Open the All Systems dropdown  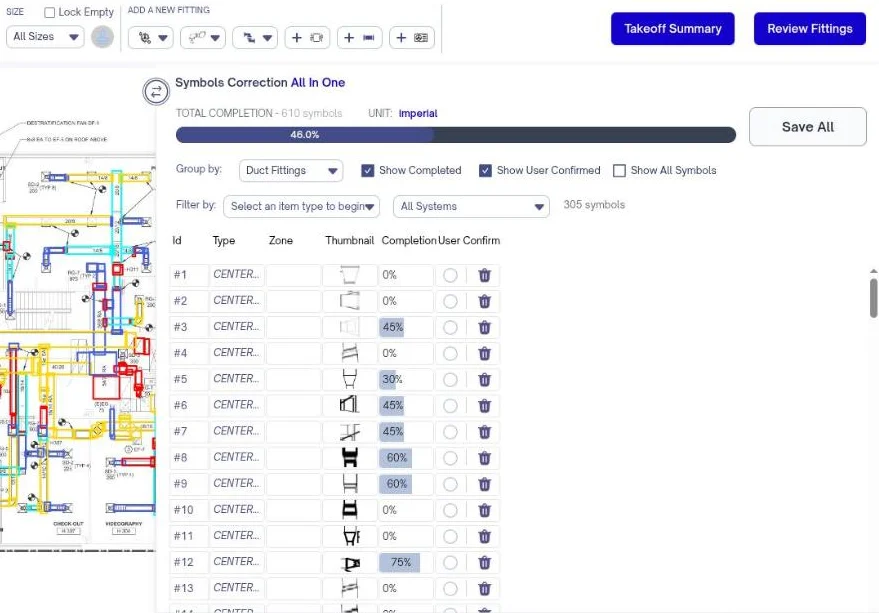click(x=471, y=206)
